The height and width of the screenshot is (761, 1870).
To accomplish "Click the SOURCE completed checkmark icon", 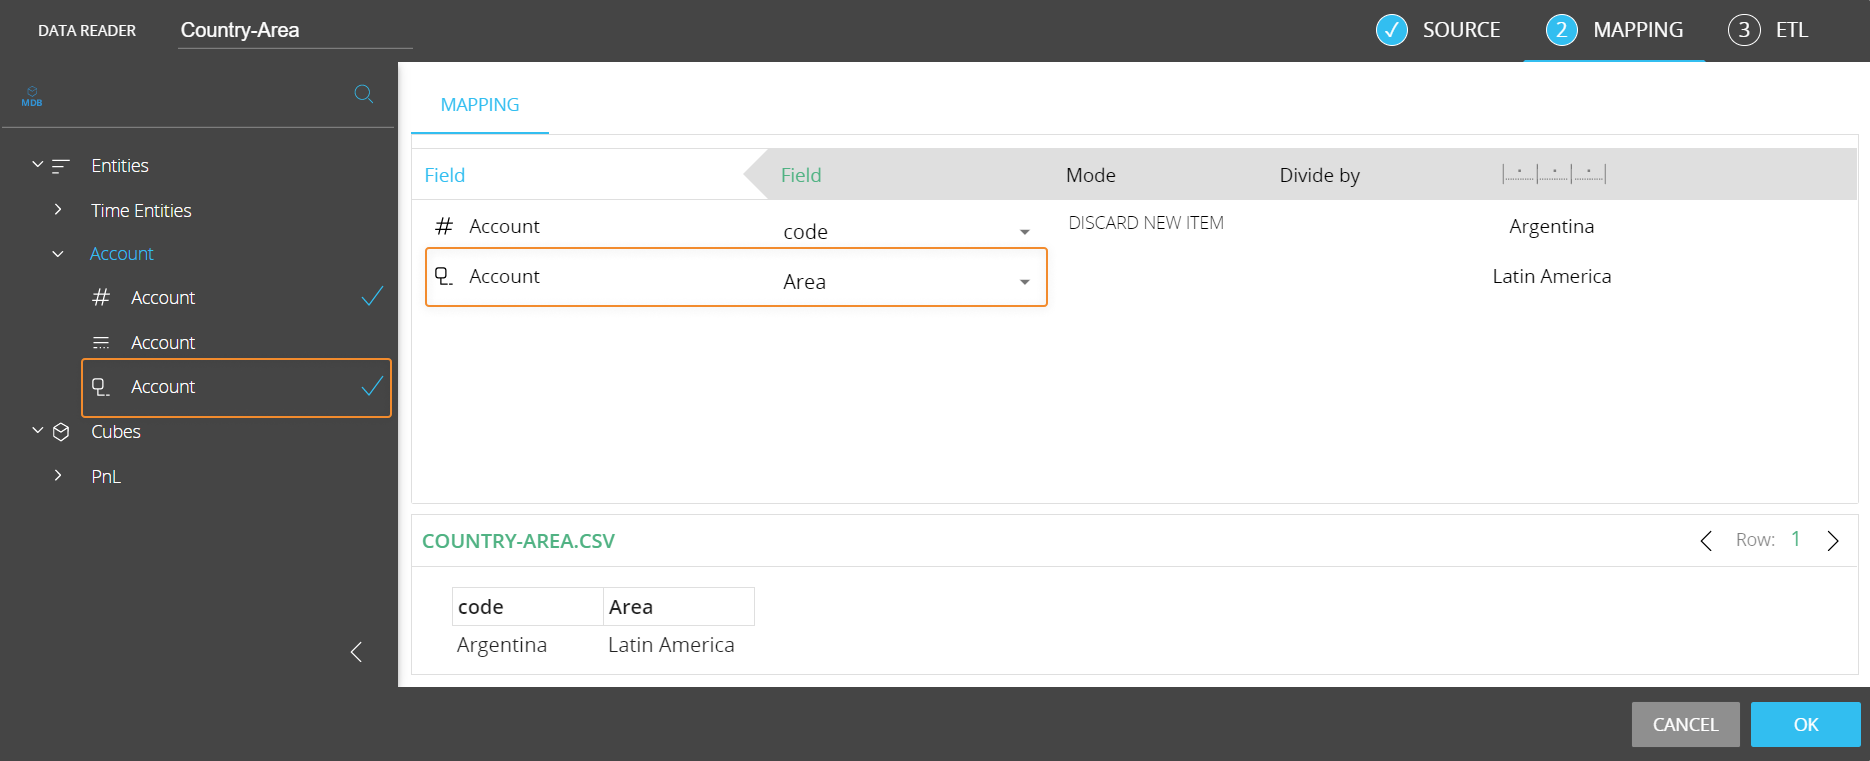I will [x=1392, y=30].
